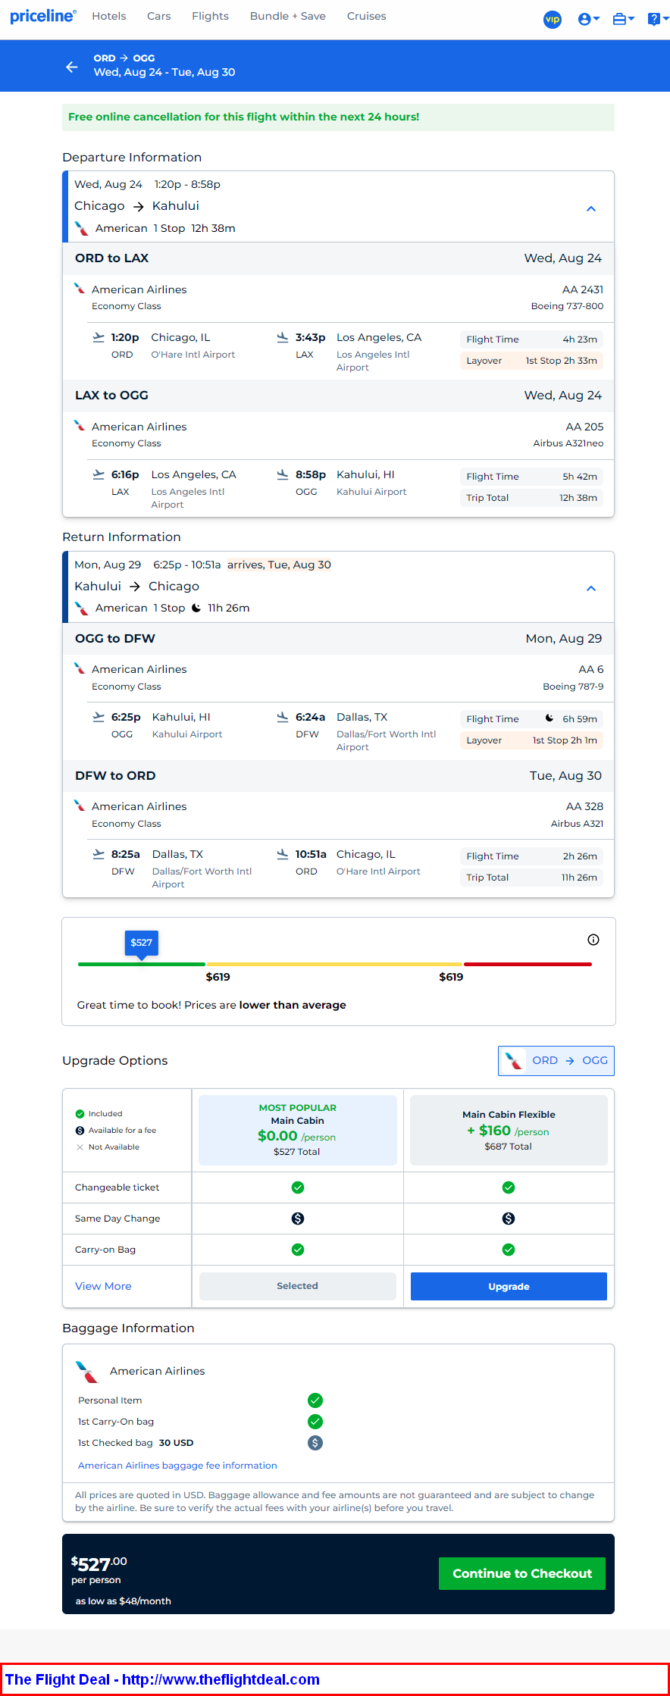Click Main Cabin Flexible Changeable ticket checkmark

508,1187
